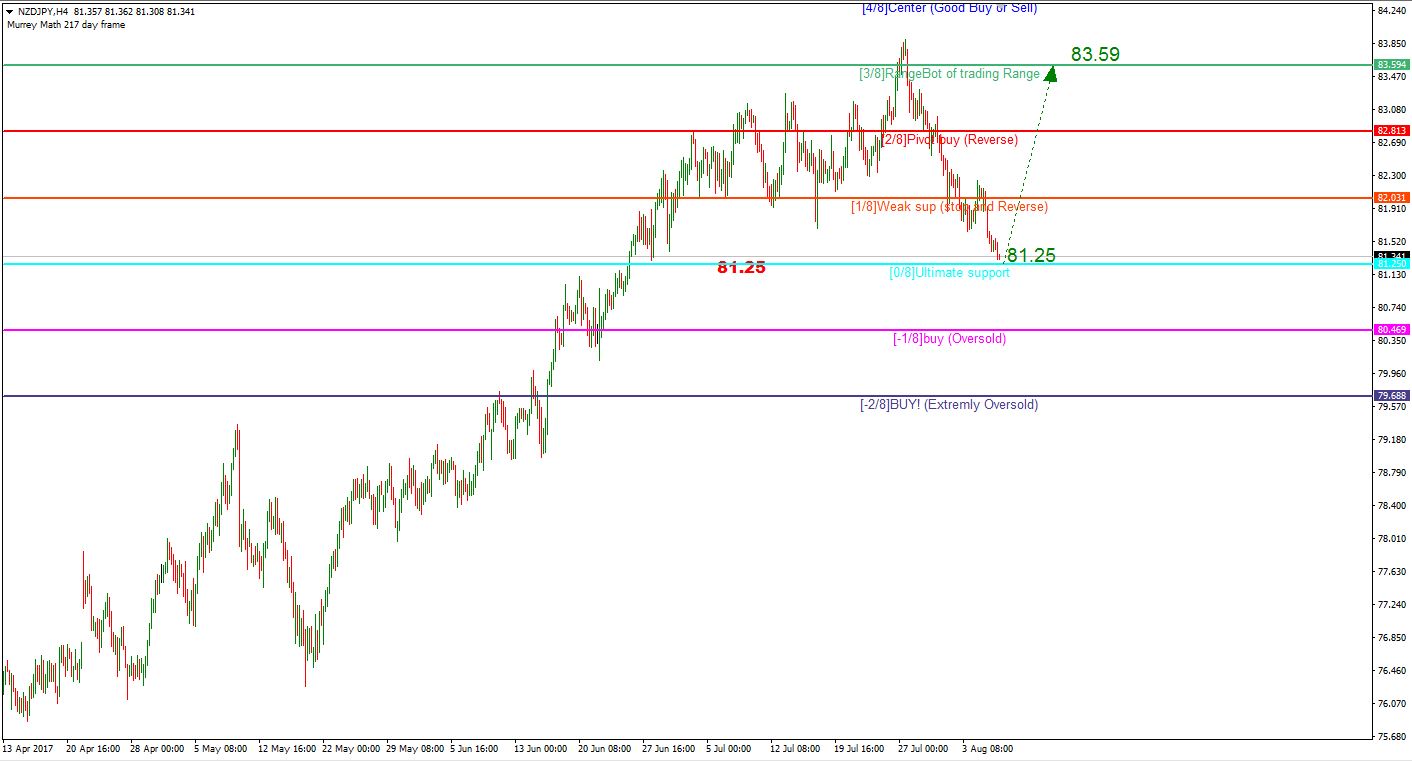Click the green arrowhead near 83.59
This screenshot has width=1412, height=761.
1050,72
